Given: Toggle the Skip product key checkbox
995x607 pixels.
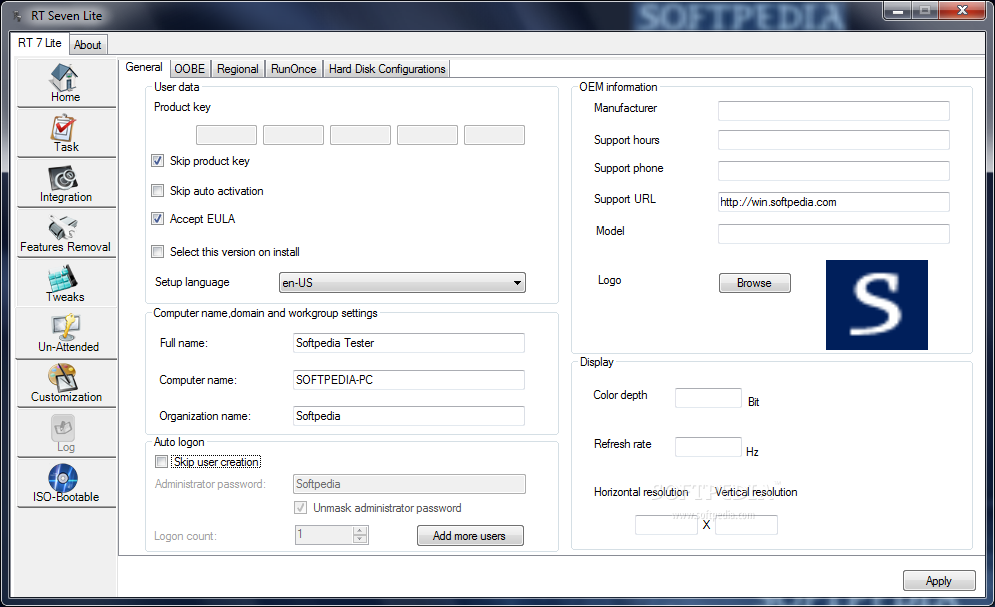Looking at the screenshot, I should tap(157, 161).
